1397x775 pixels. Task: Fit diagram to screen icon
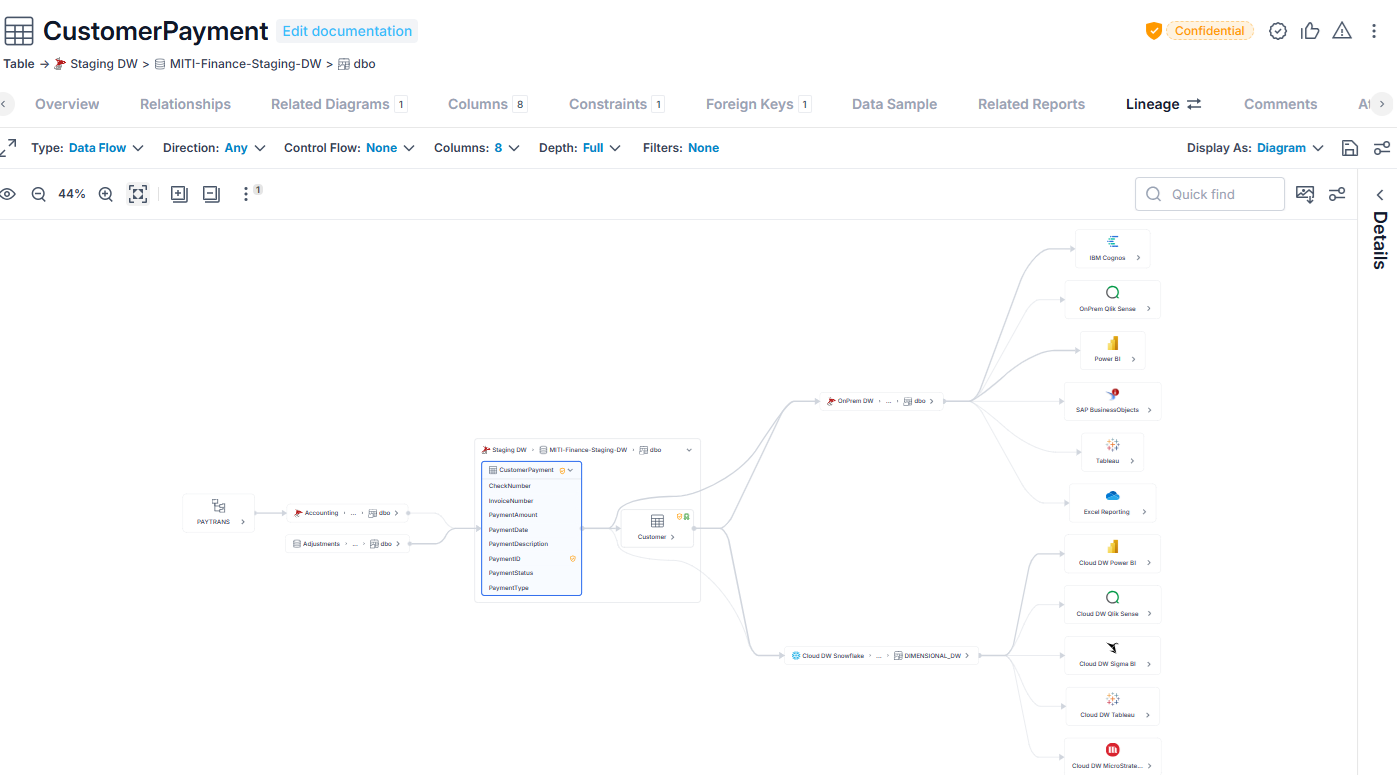pos(138,194)
